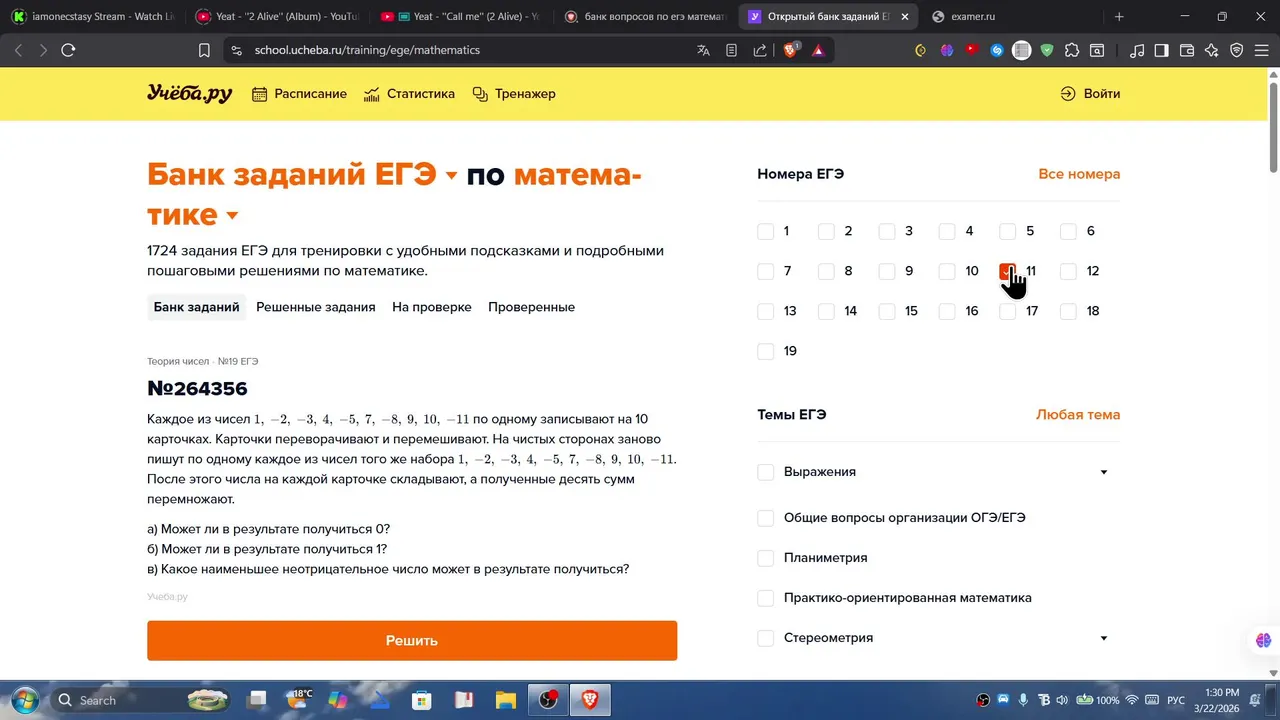Click the bookmark icon in address bar
The width and height of the screenshot is (1280, 720).
coord(204,50)
